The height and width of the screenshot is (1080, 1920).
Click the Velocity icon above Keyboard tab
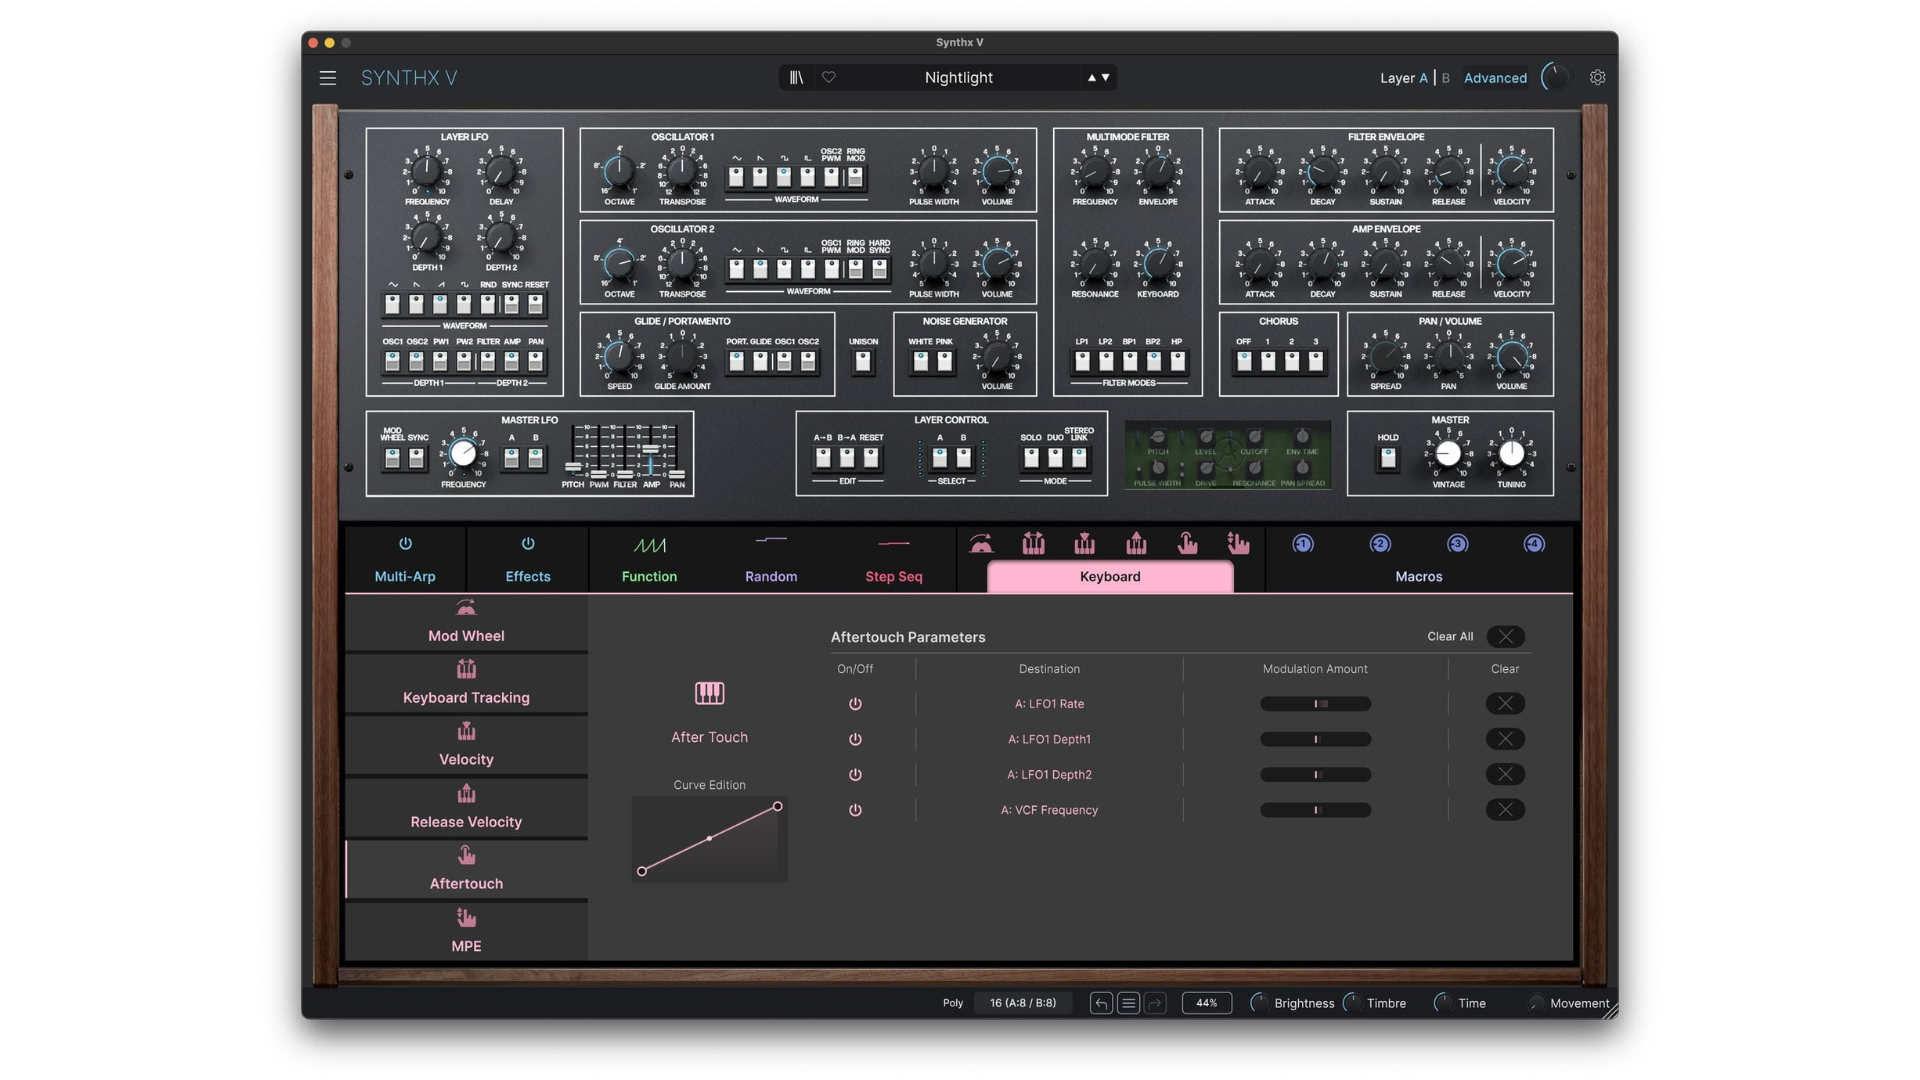[1085, 544]
